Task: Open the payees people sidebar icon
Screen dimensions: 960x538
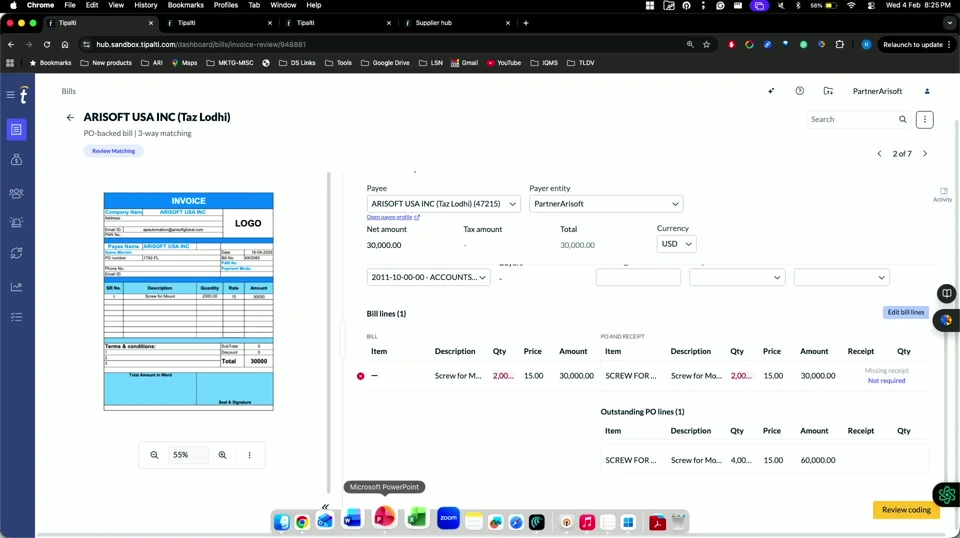Action: [17, 193]
